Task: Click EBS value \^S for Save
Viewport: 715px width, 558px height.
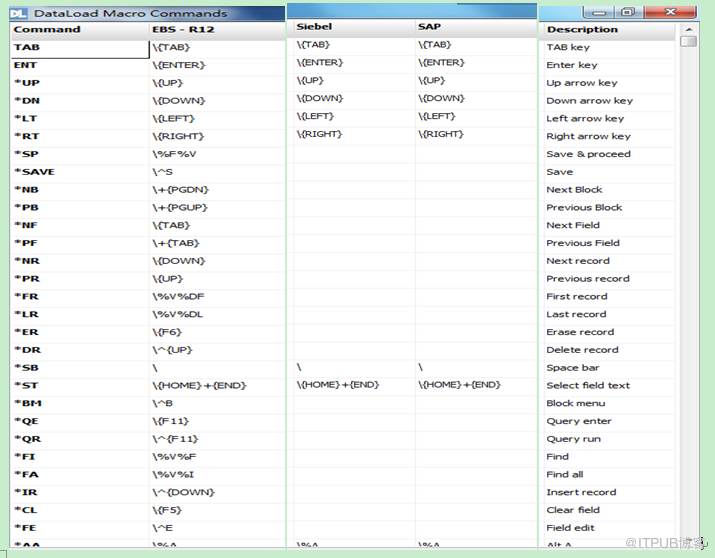Action: click(x=163, y=172)
